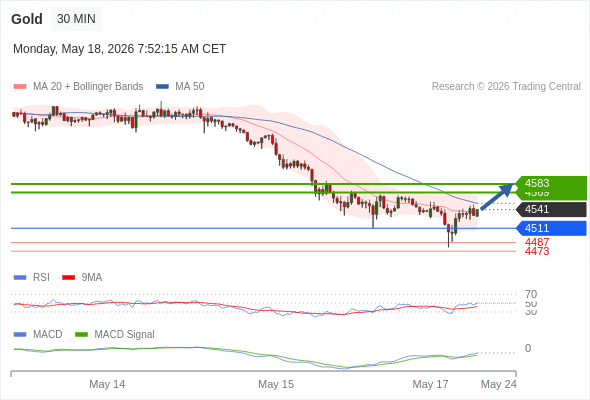Click the date and time stamp text
This screenshot has height=400, width=590.
[120, 49]
